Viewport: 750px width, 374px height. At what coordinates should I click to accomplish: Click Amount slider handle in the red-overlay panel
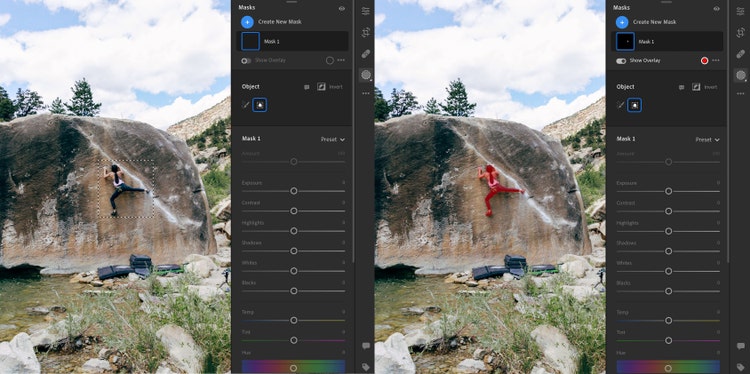click(x=669, y=162)
